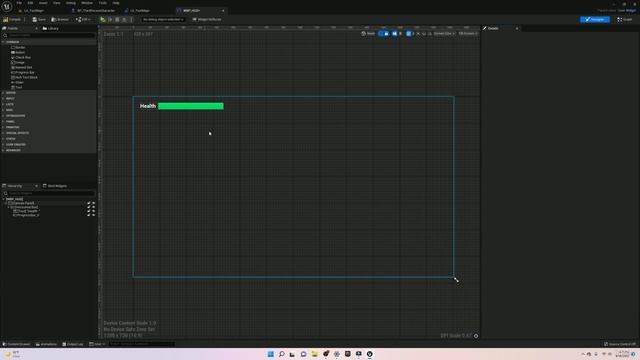
Task: Select the Health text on canvas
Action: click(x=148, y=106)
